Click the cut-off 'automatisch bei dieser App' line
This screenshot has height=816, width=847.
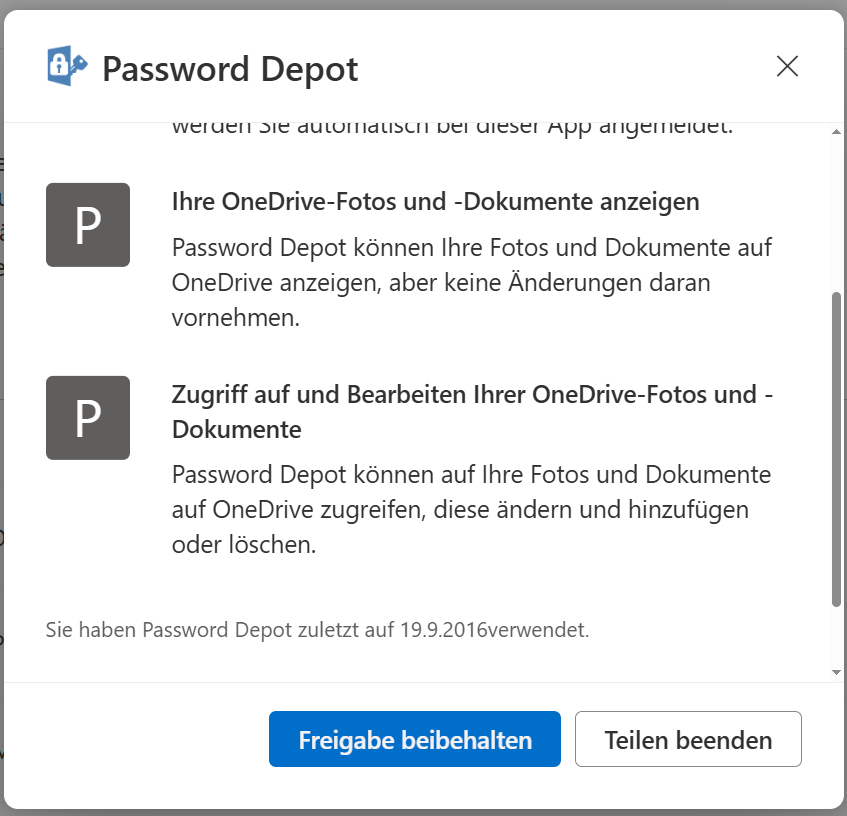click(x=452, y=129)
